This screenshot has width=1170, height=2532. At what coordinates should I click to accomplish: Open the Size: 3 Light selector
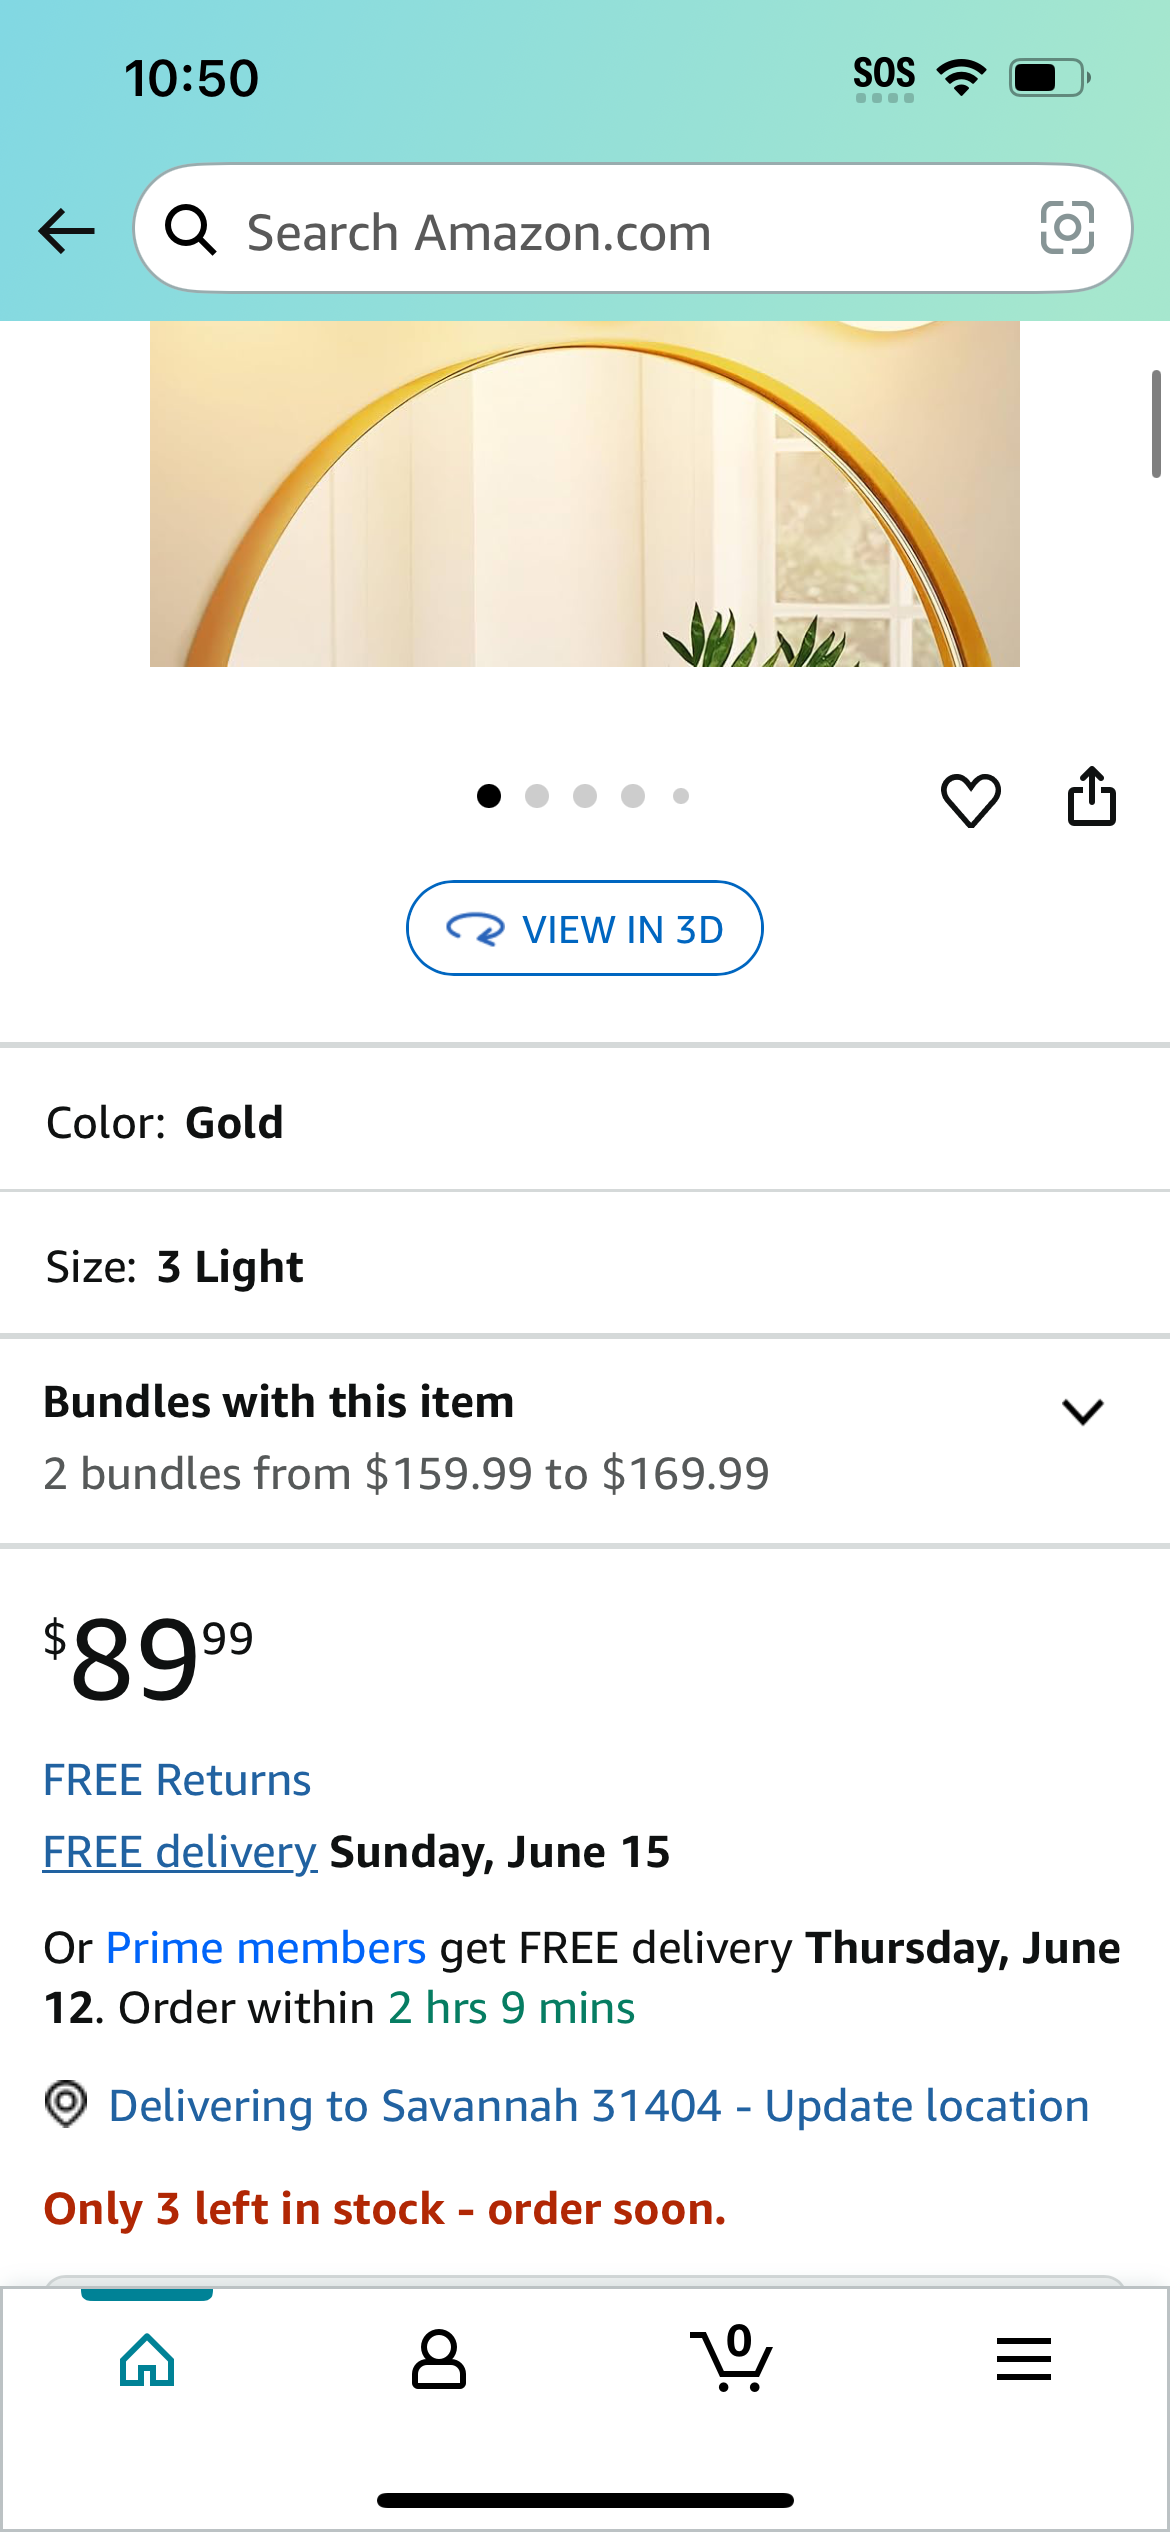point(585,1266)
